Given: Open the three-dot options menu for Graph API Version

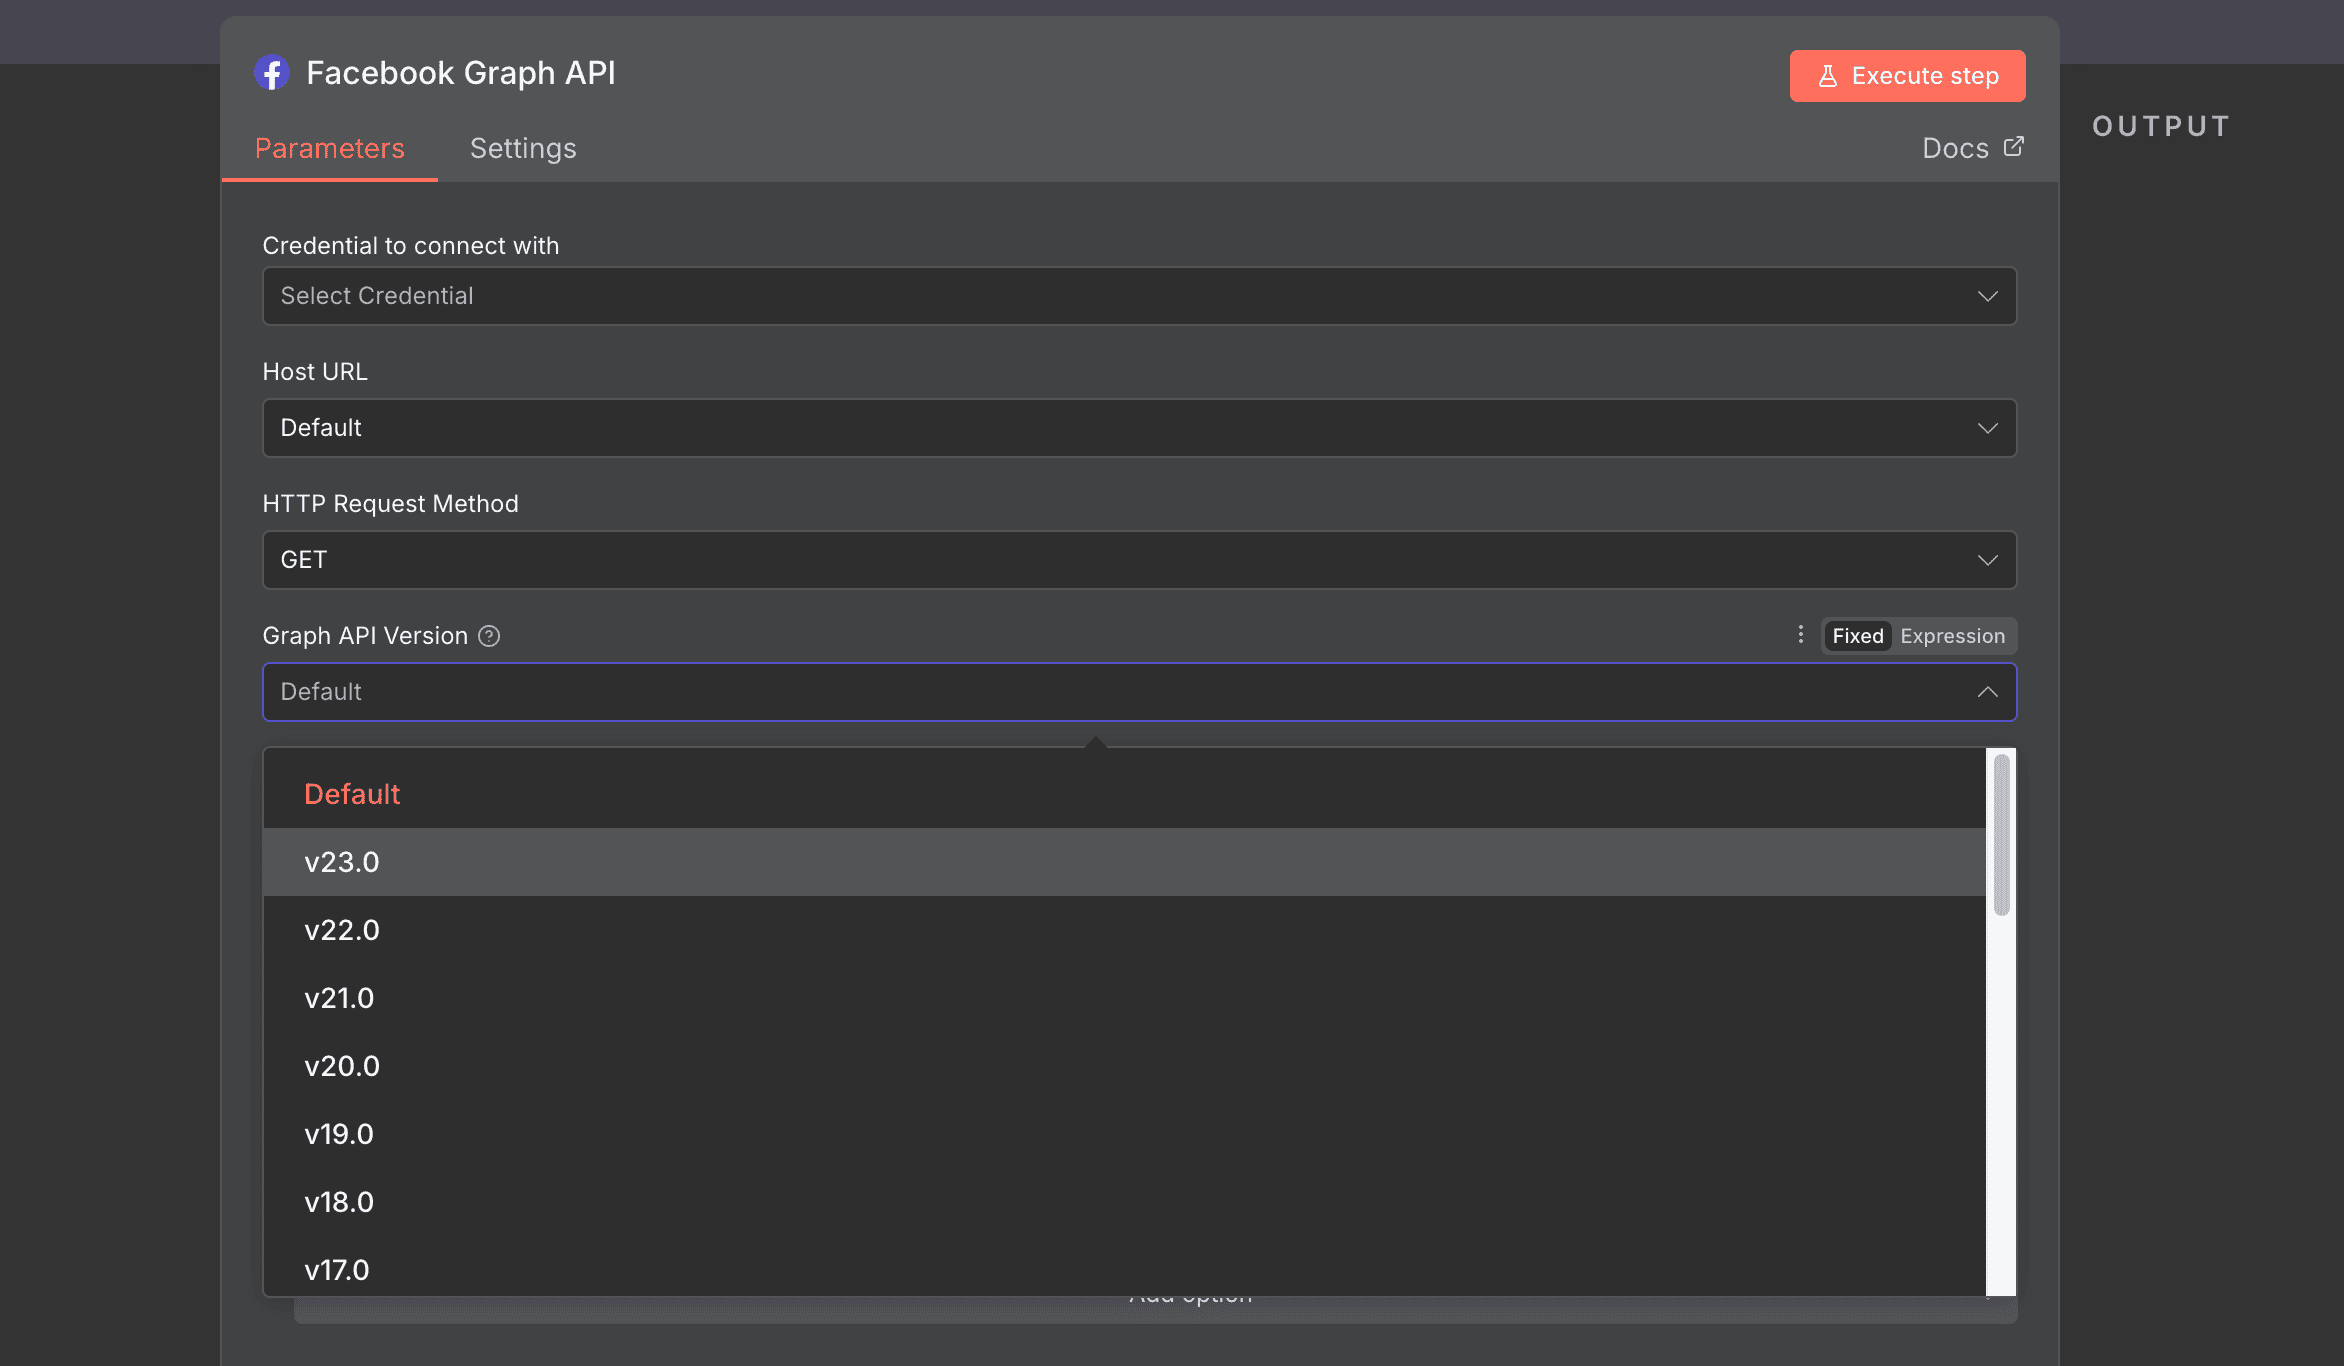Looking at the screenshot, I should [1800, 635].
